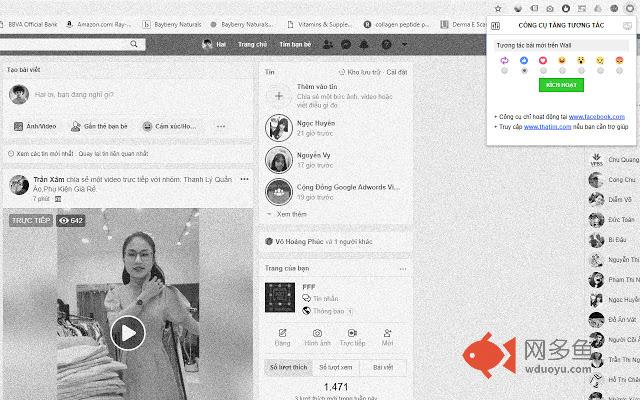The image size is (640, 400).
Task: Play the Trần Xâm live video
Action: [x=128, y=333]
